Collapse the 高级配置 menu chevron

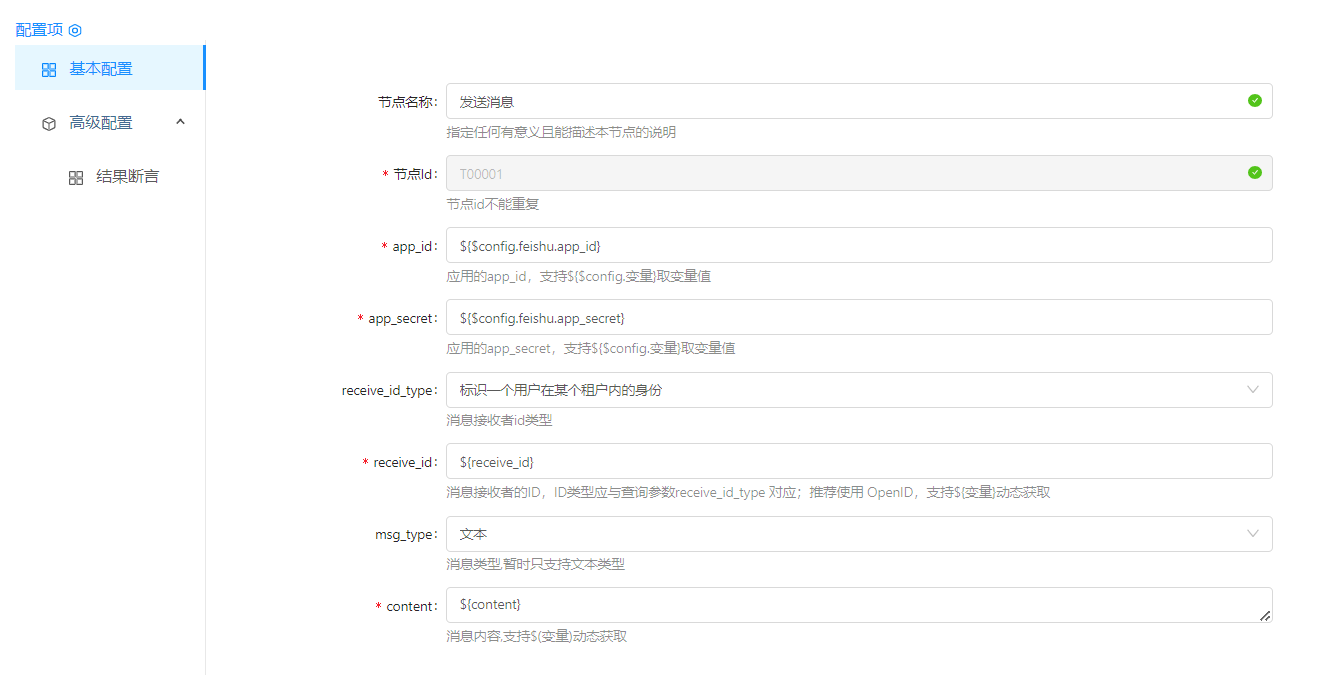click(181, 122)
